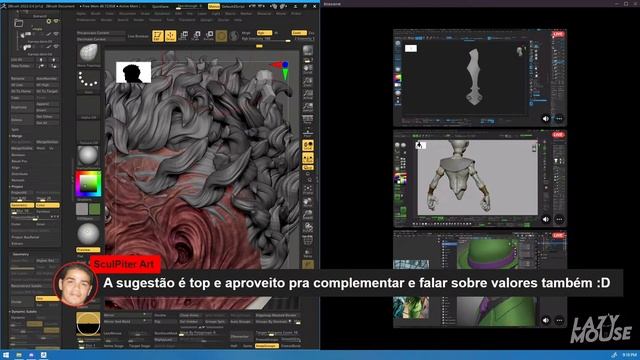This screenshot has height=360, width=640.
Task: Open the Preferences menu
Action: 86,20
